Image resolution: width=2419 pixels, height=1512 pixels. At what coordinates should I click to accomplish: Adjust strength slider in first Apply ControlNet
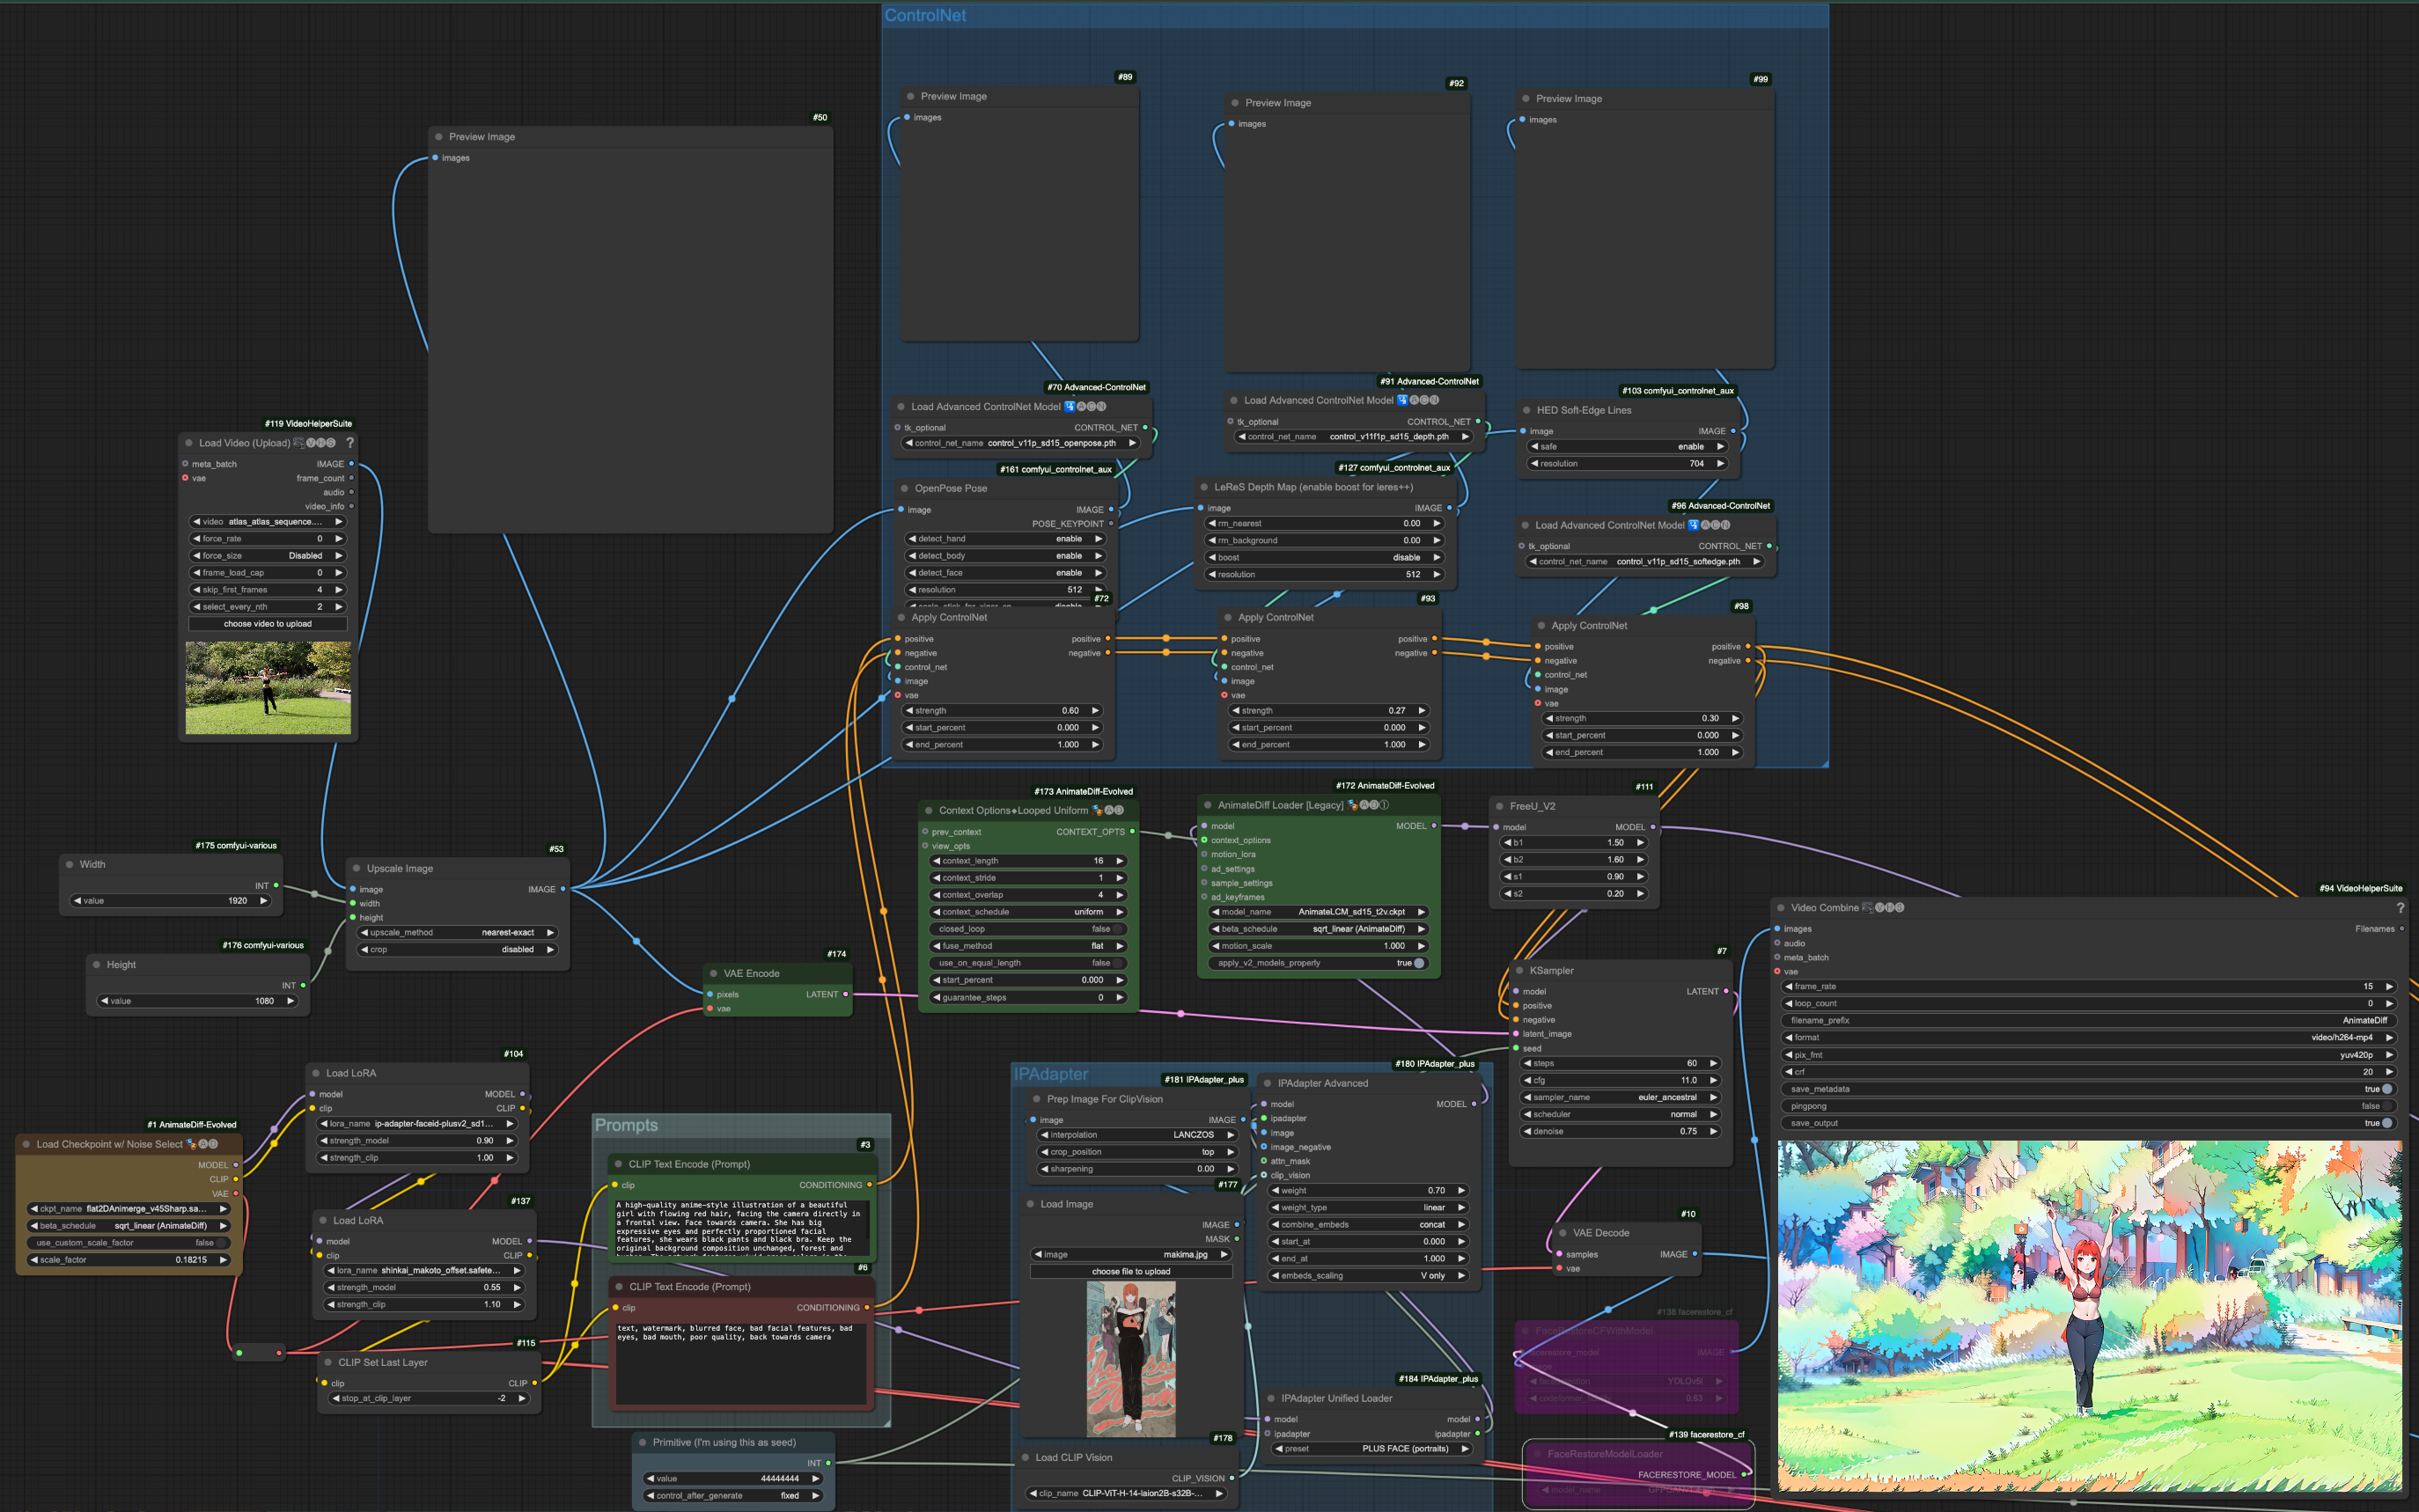click(1001, 711)
